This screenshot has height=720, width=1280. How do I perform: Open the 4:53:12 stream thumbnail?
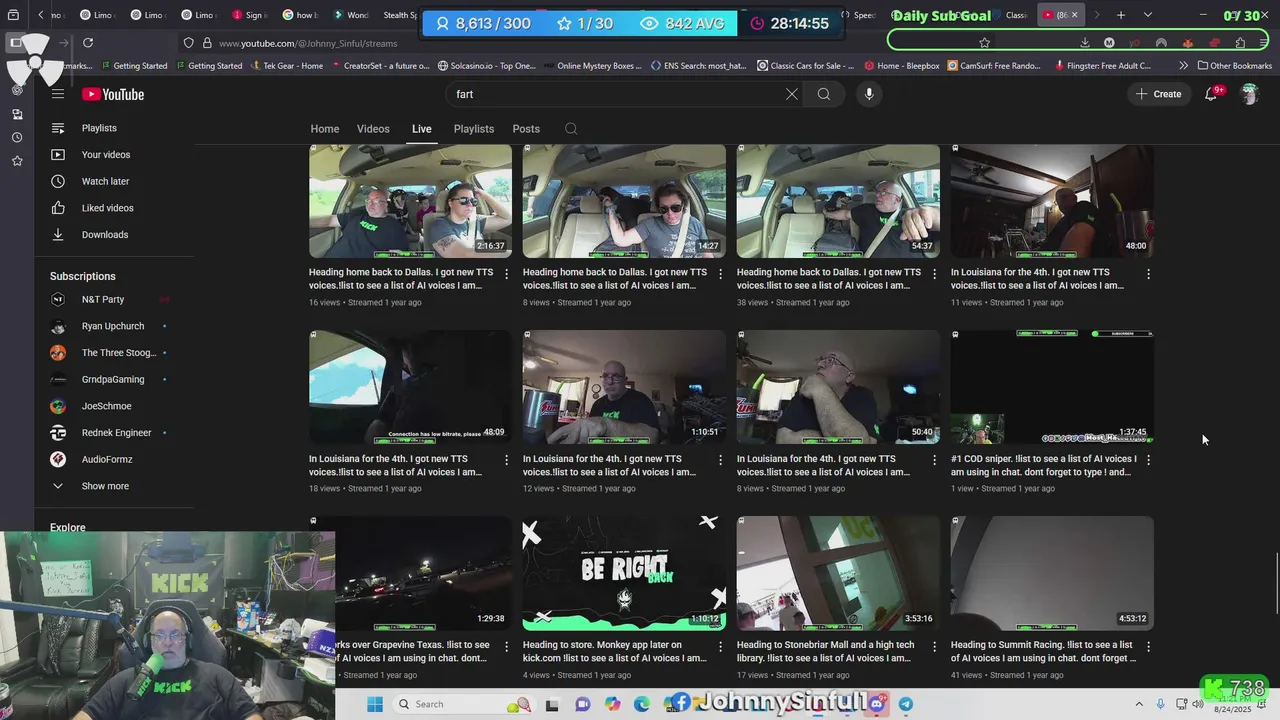[1052, 573]
